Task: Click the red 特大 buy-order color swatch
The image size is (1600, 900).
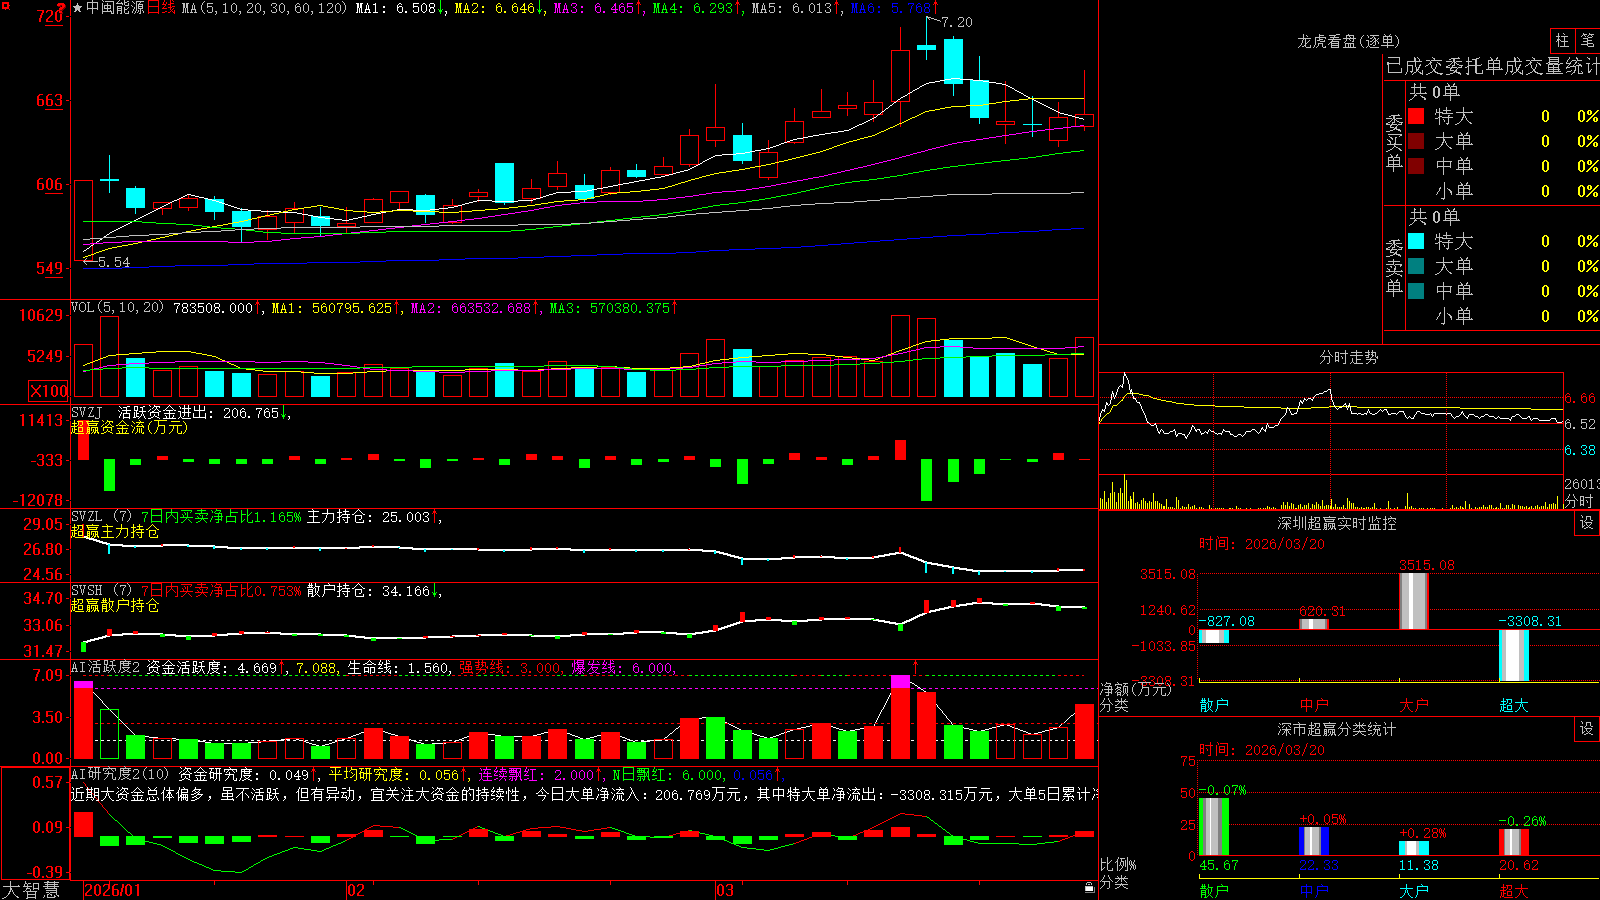Action: (x=1416, y=116)
